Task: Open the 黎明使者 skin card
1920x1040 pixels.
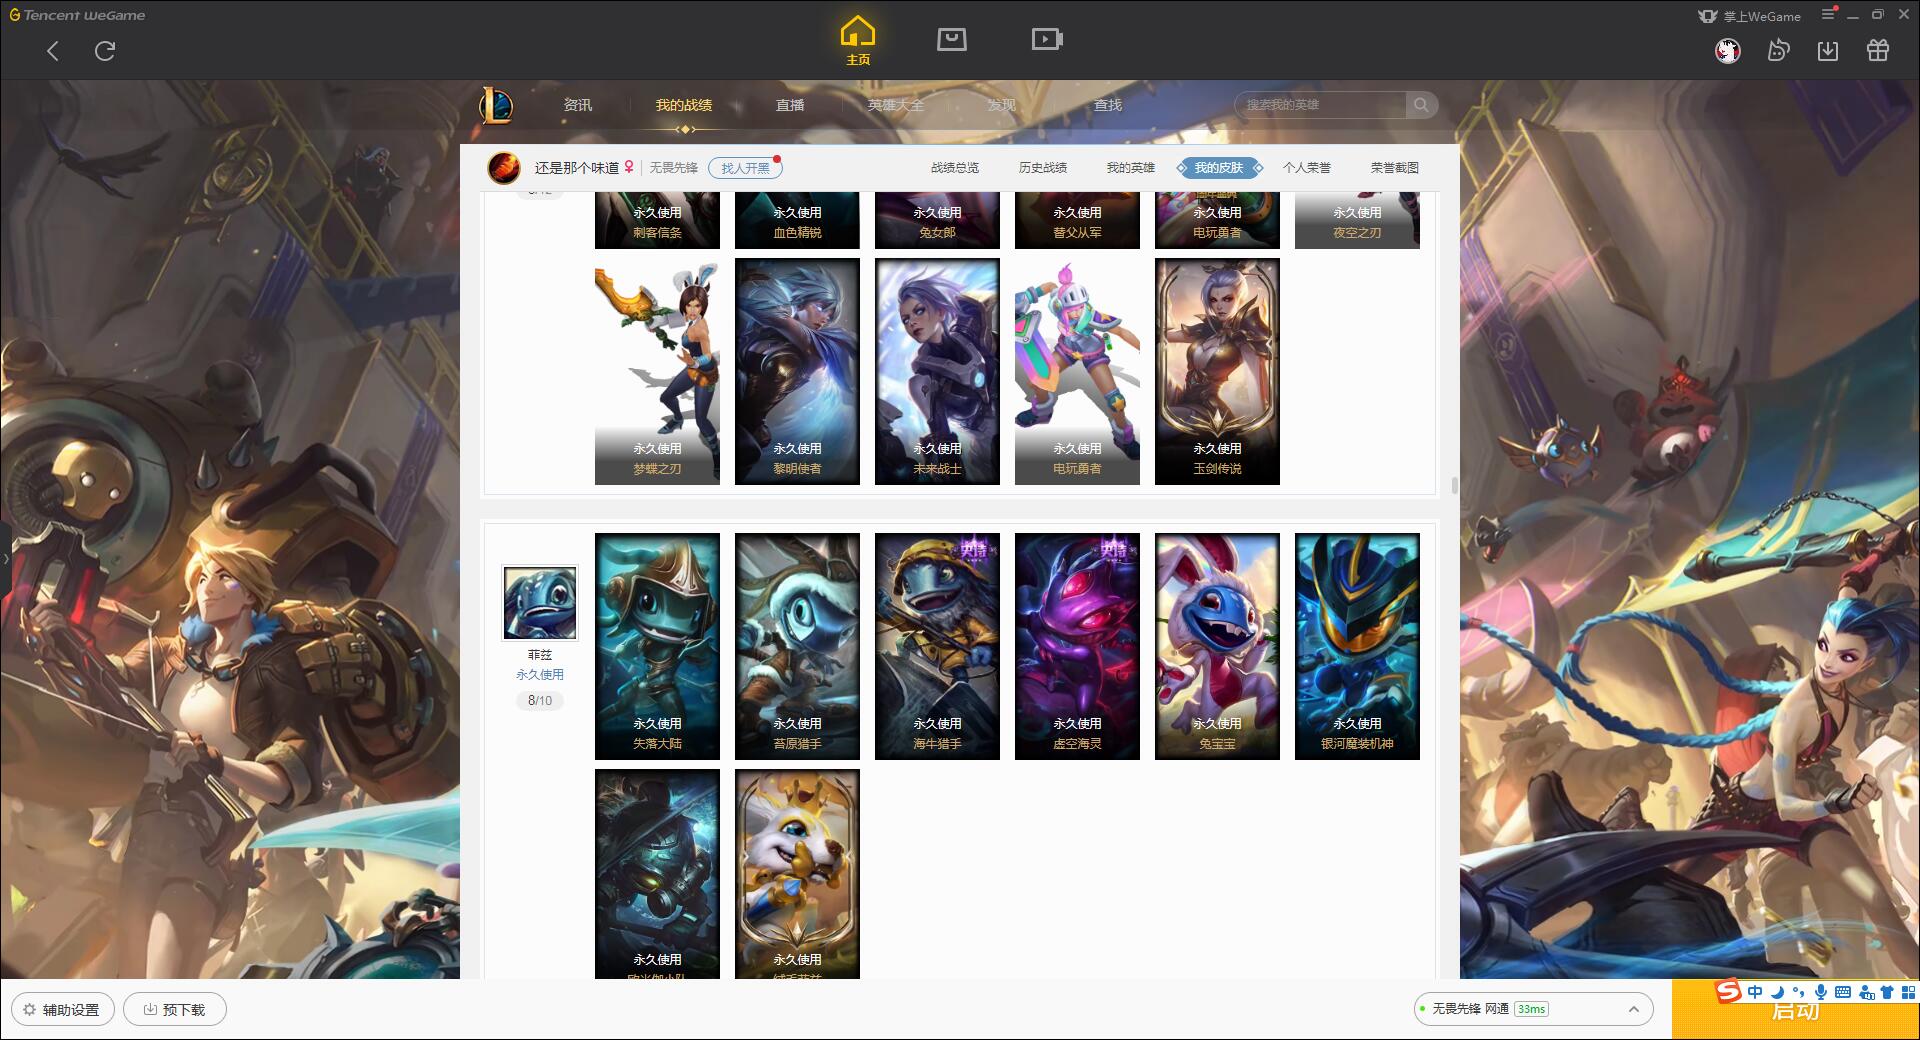Action: click(797, 372)
